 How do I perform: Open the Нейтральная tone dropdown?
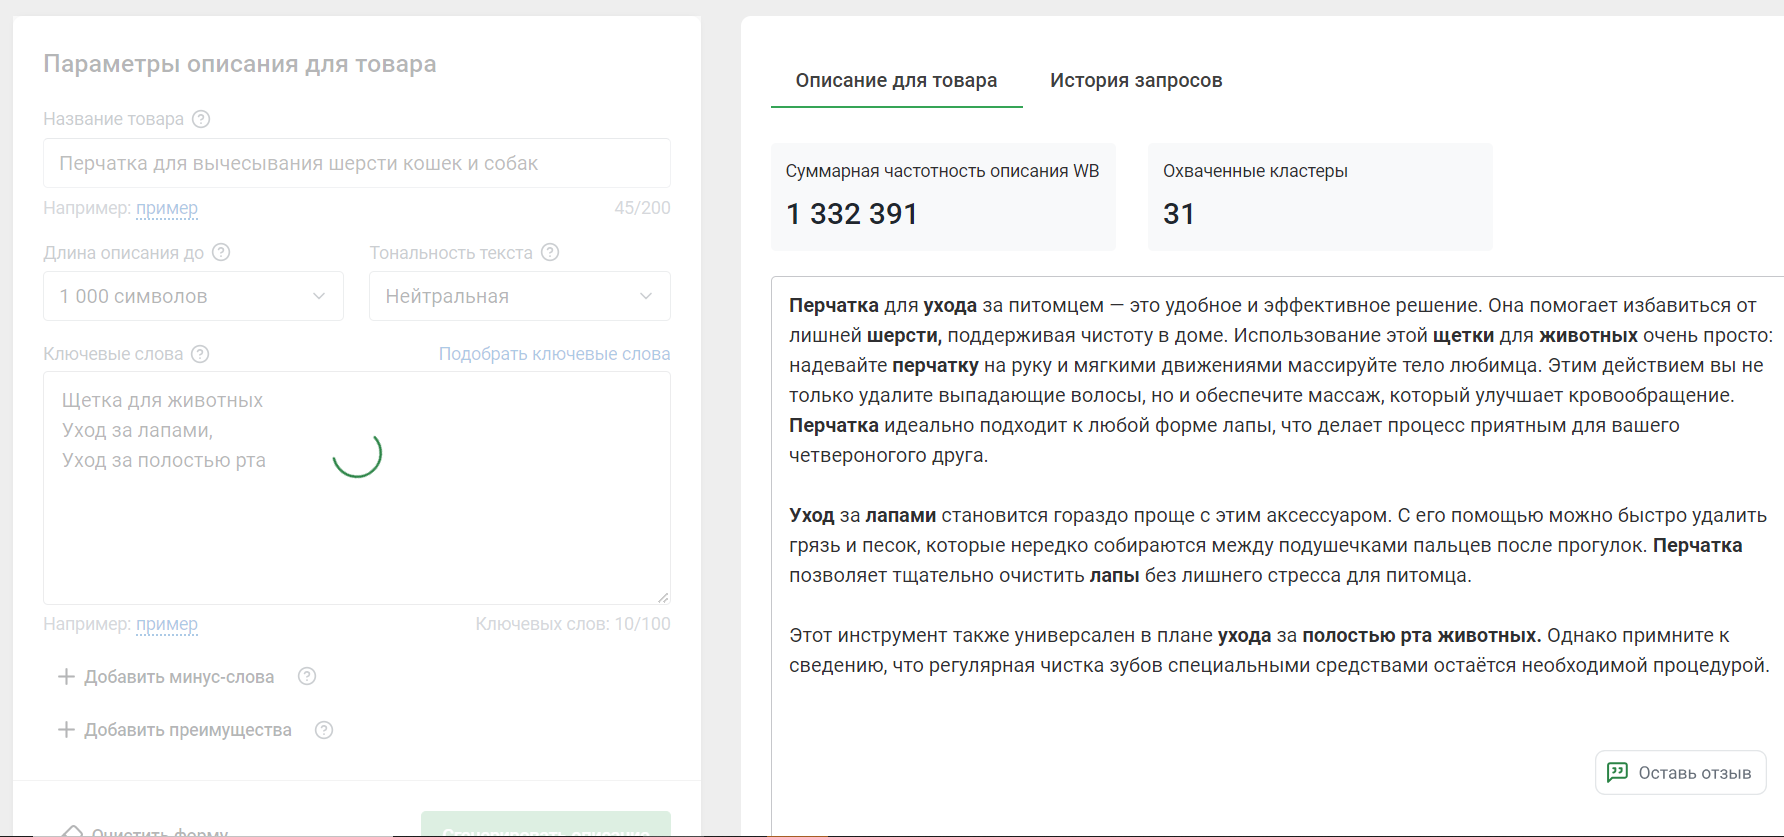(519, 296)
